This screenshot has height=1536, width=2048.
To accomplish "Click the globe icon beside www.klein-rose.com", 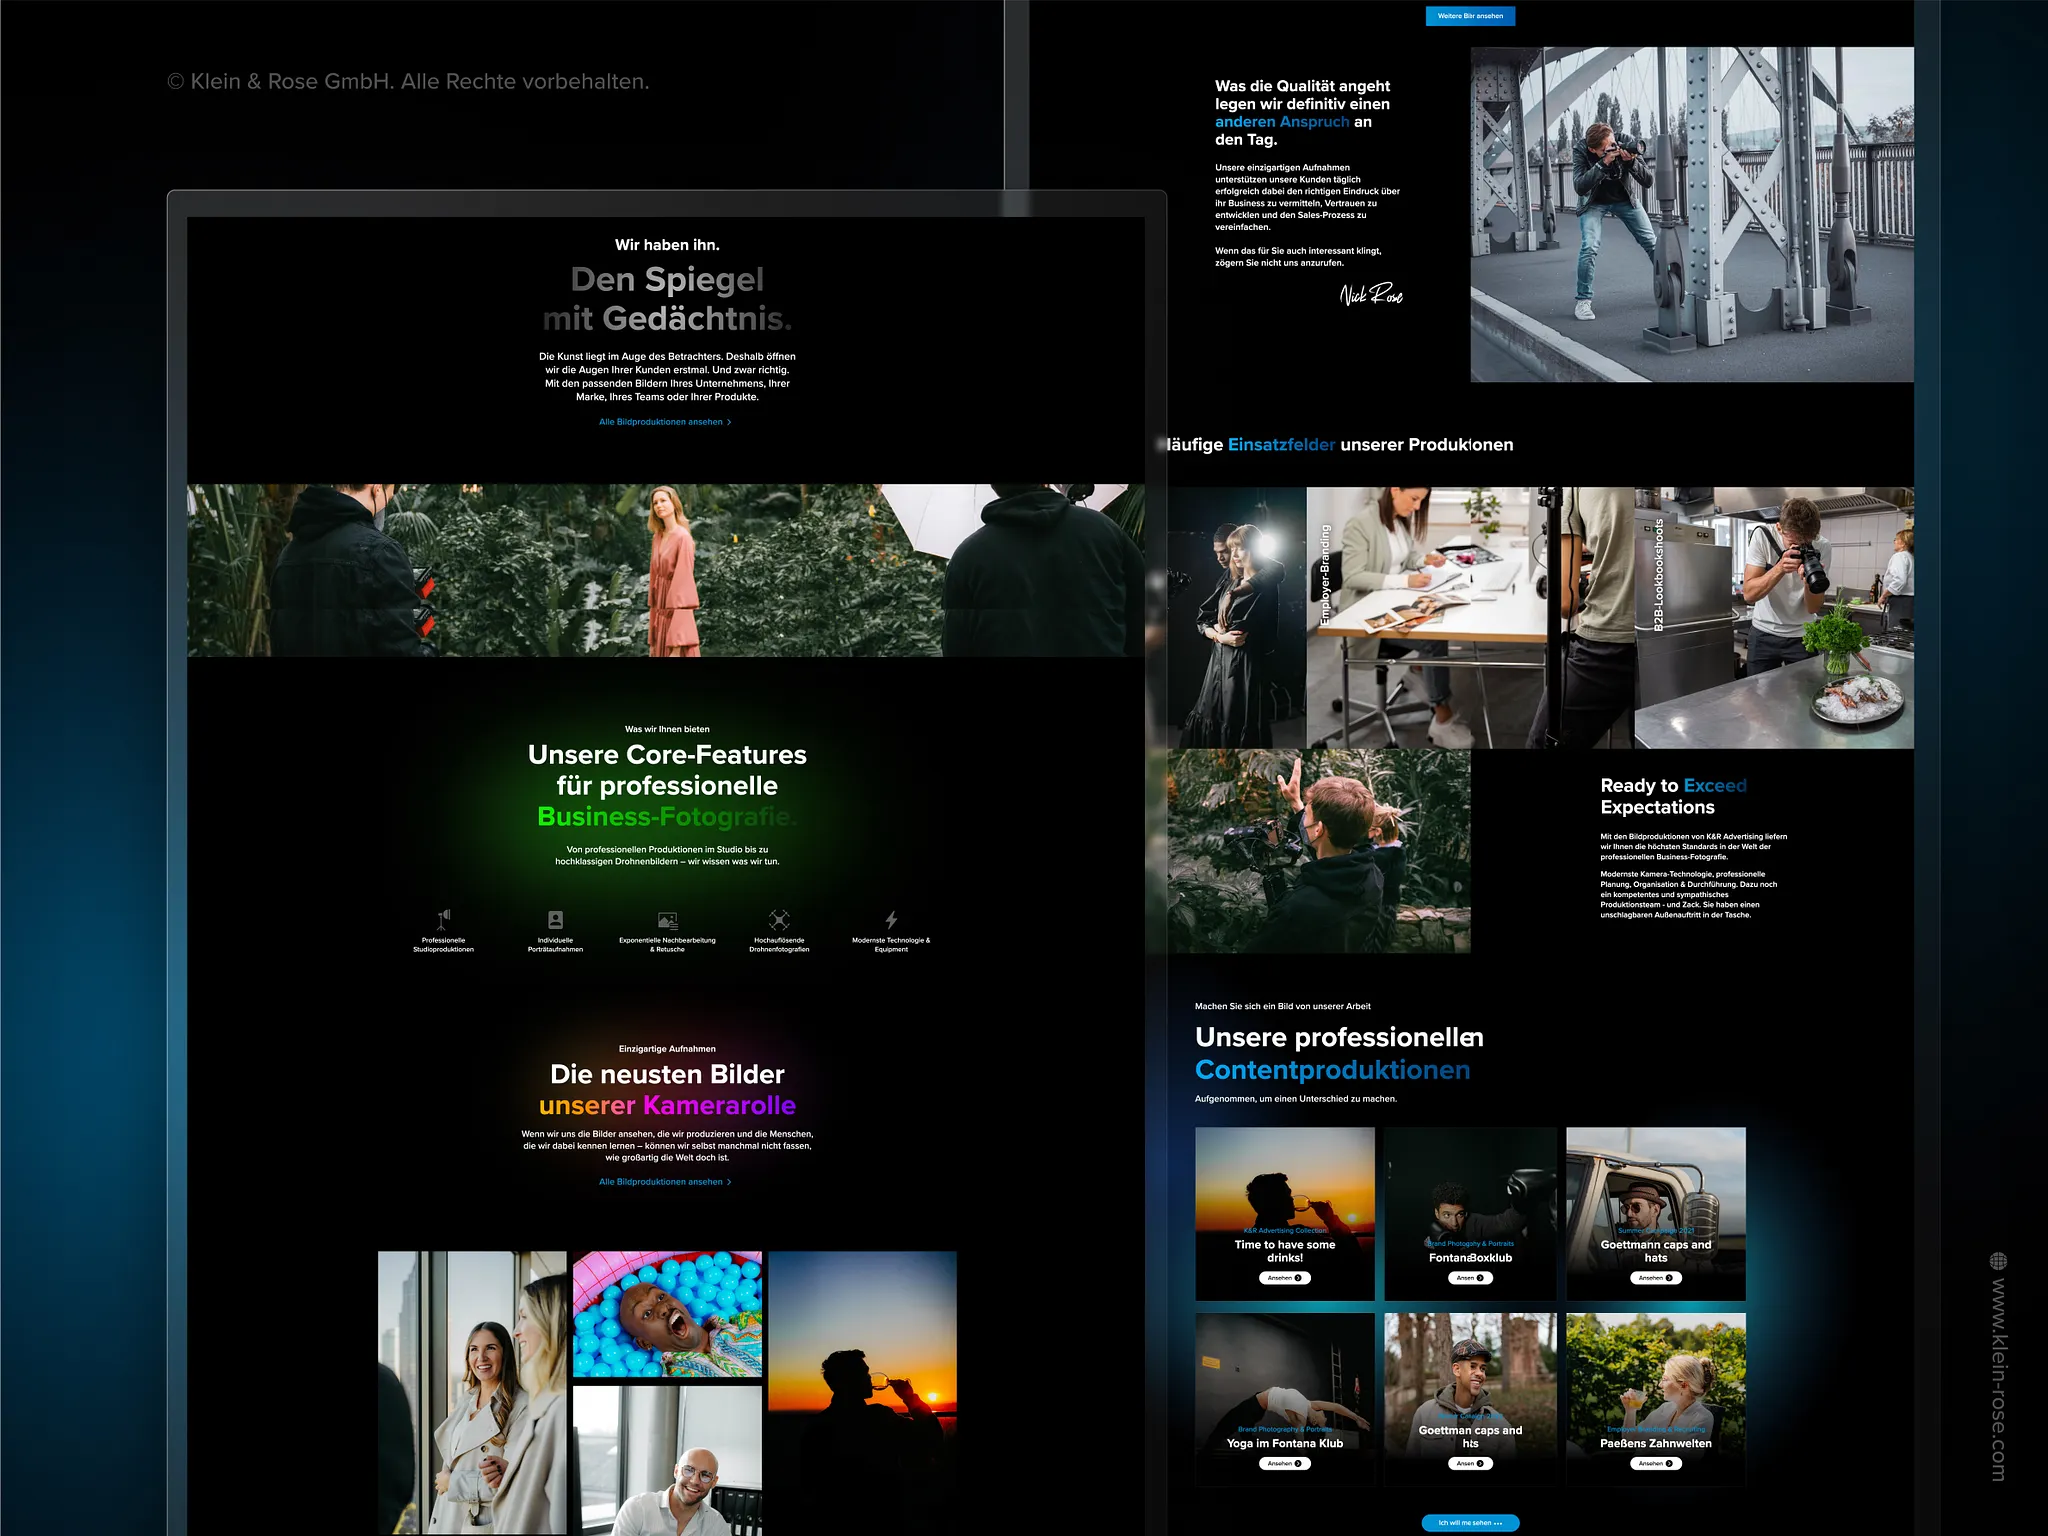I will point(1998,1260).
